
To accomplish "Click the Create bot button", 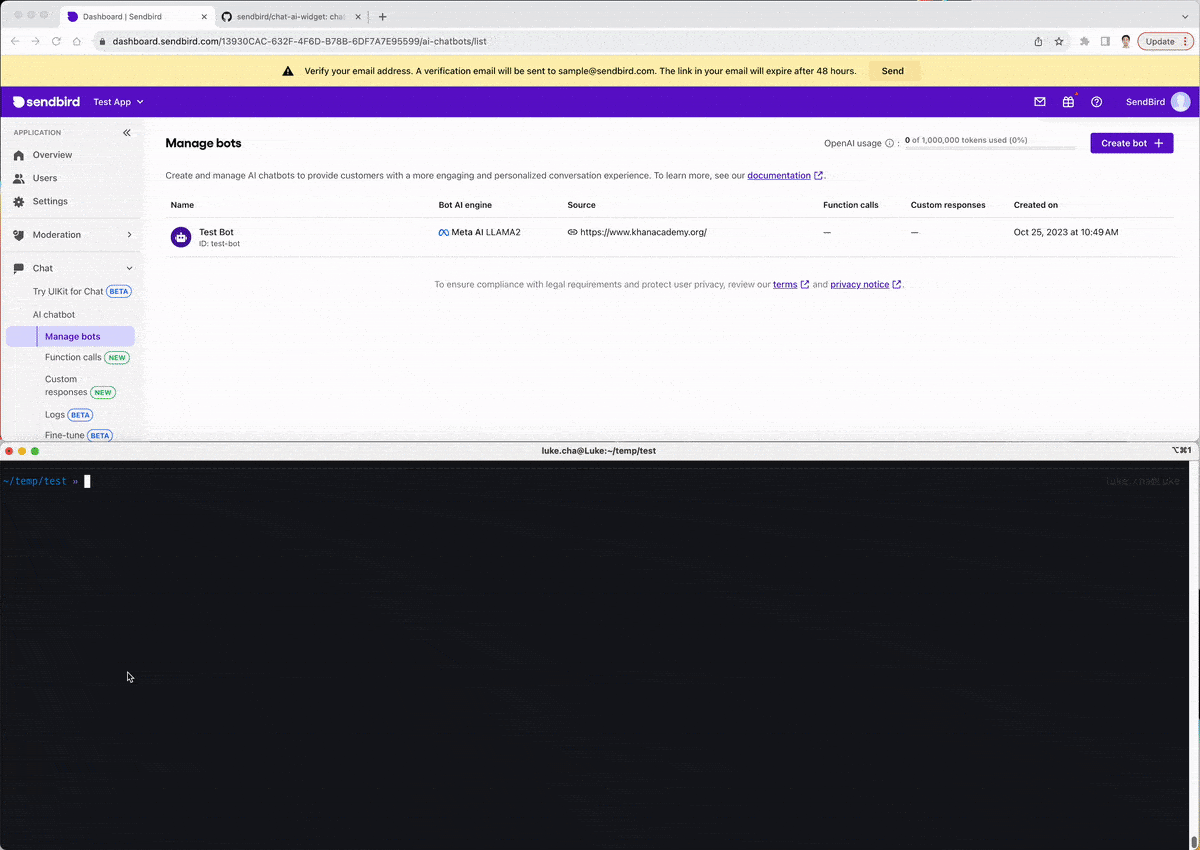I will coord(1132,143).
